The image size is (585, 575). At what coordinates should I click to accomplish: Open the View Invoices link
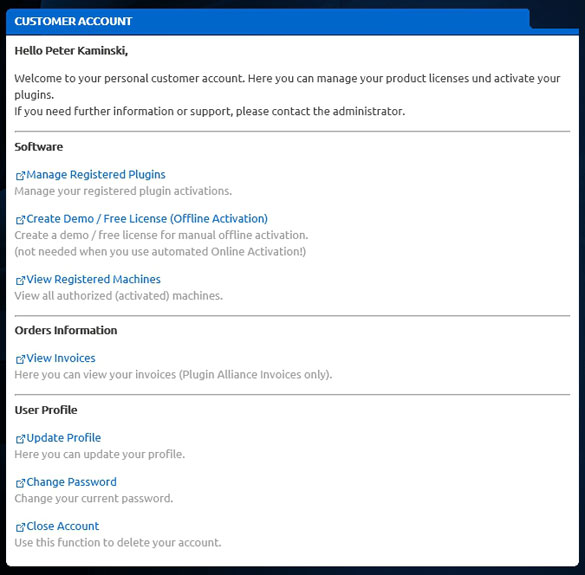61,358
